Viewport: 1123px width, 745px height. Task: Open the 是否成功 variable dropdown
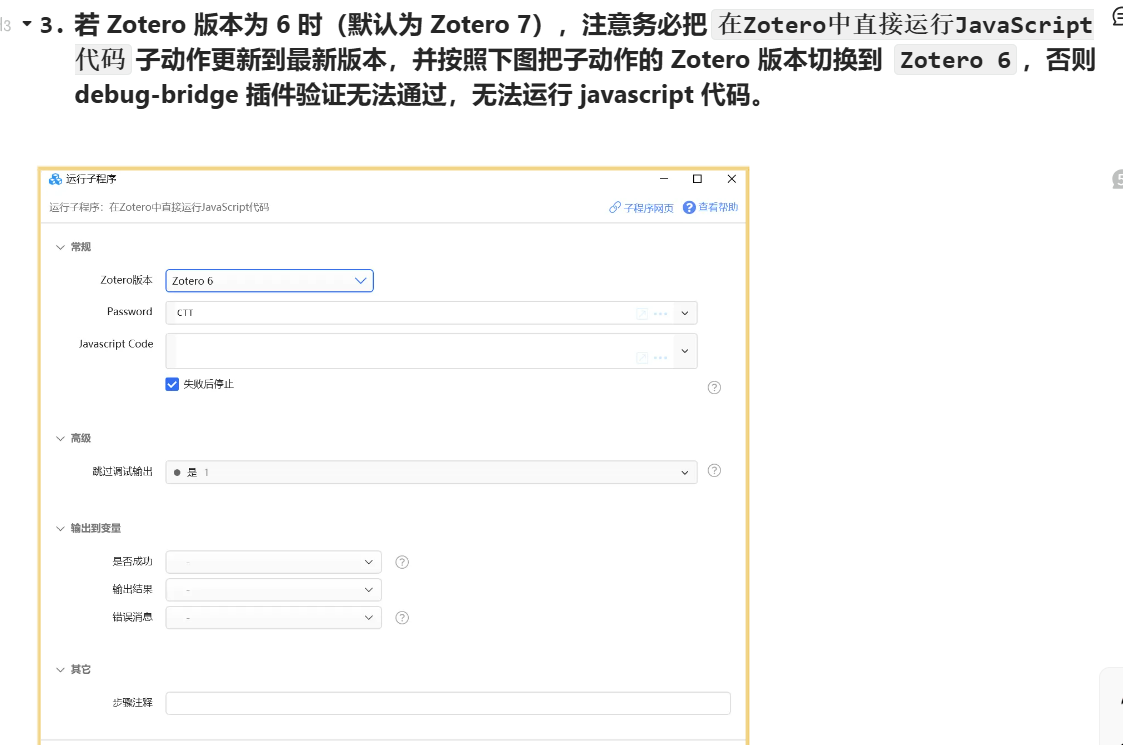click(x=274, y=562)
